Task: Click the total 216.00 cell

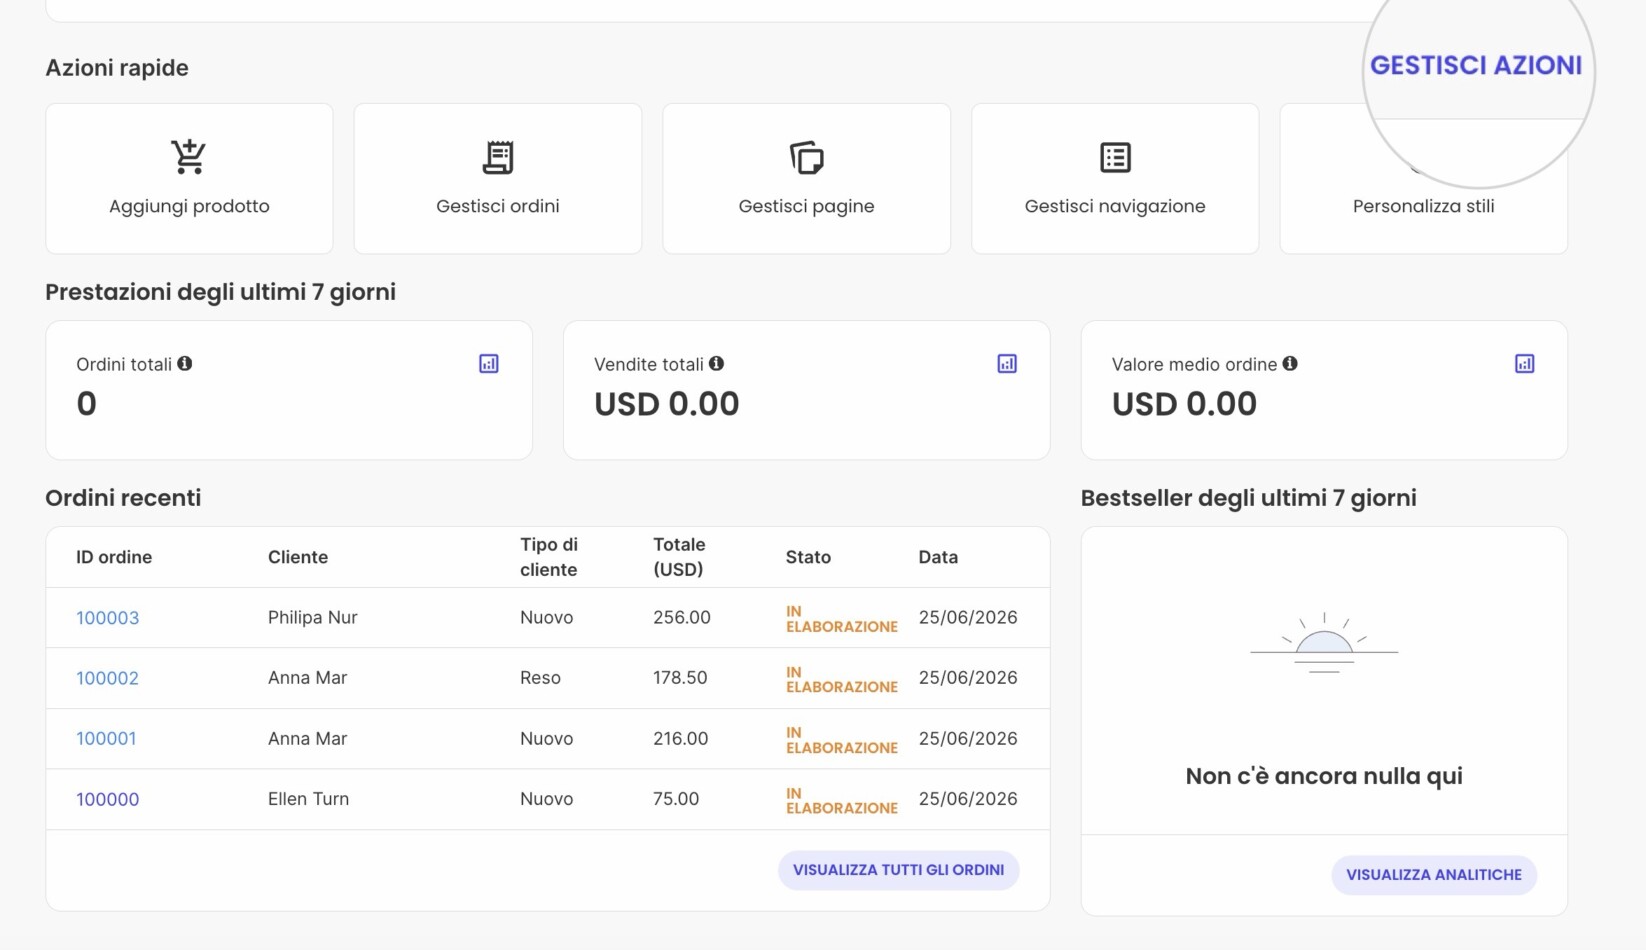Action: click(680, 739)
